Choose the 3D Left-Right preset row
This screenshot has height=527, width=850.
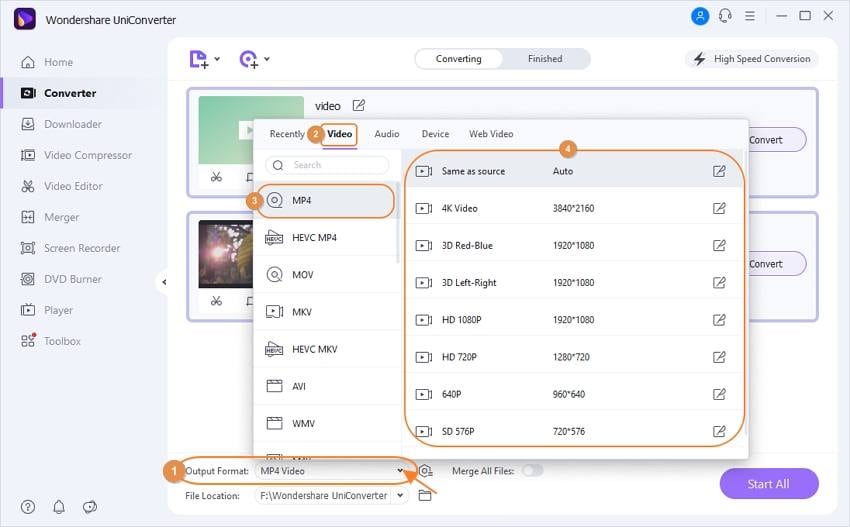574,282
